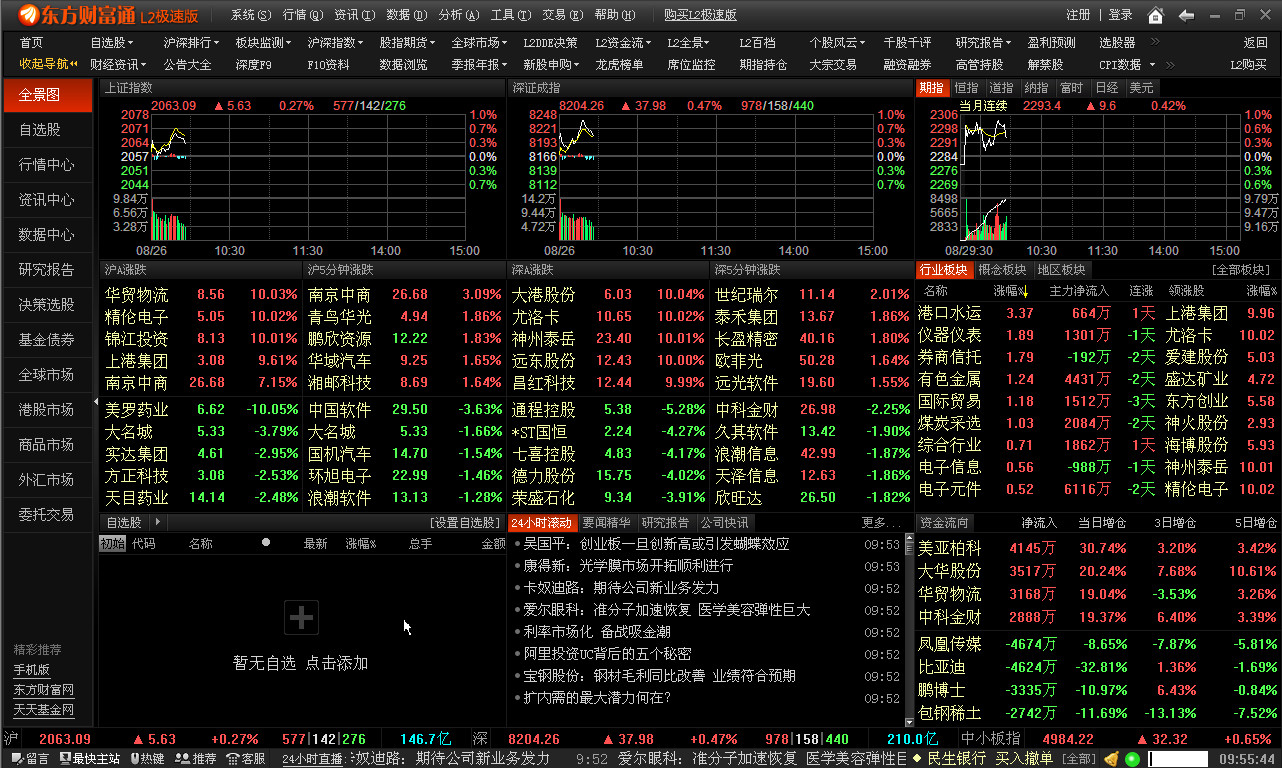Open the 新股申购 dropdown

(x=551, y=65)
